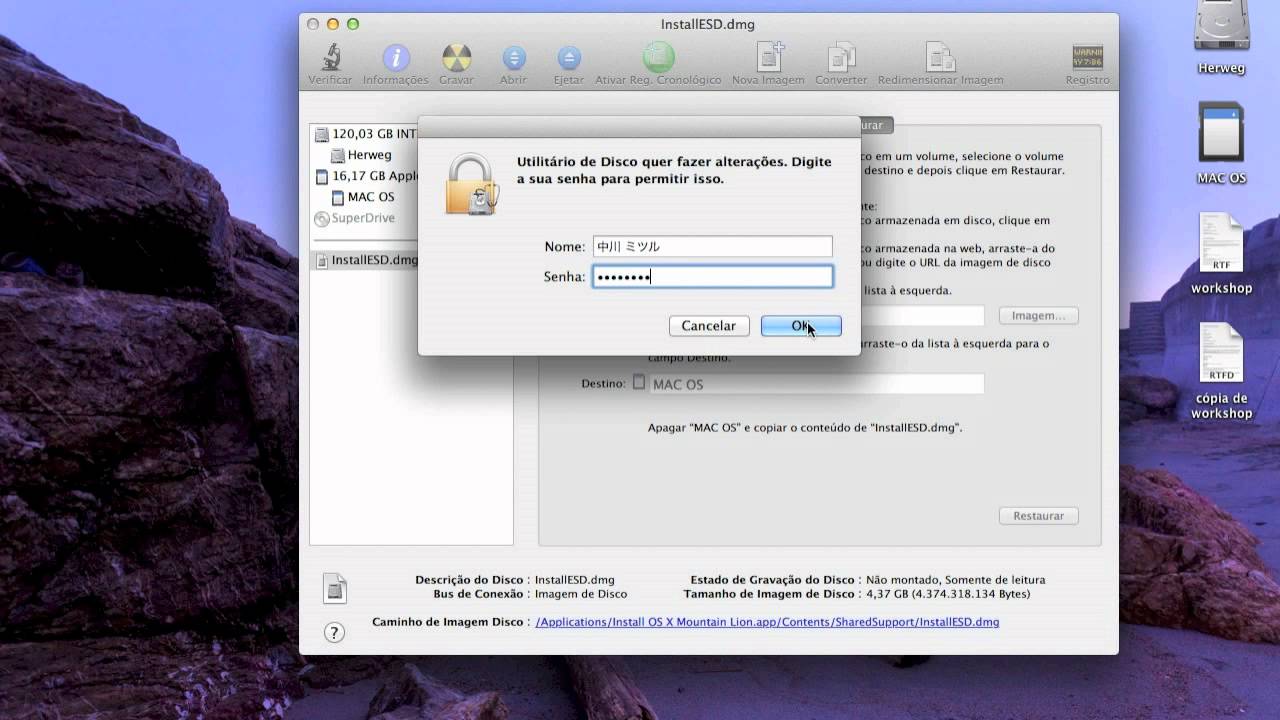Click the Restaurar button
Image resolution: width=1280 pixels, height=720 pixels.
pos(1038,516)
